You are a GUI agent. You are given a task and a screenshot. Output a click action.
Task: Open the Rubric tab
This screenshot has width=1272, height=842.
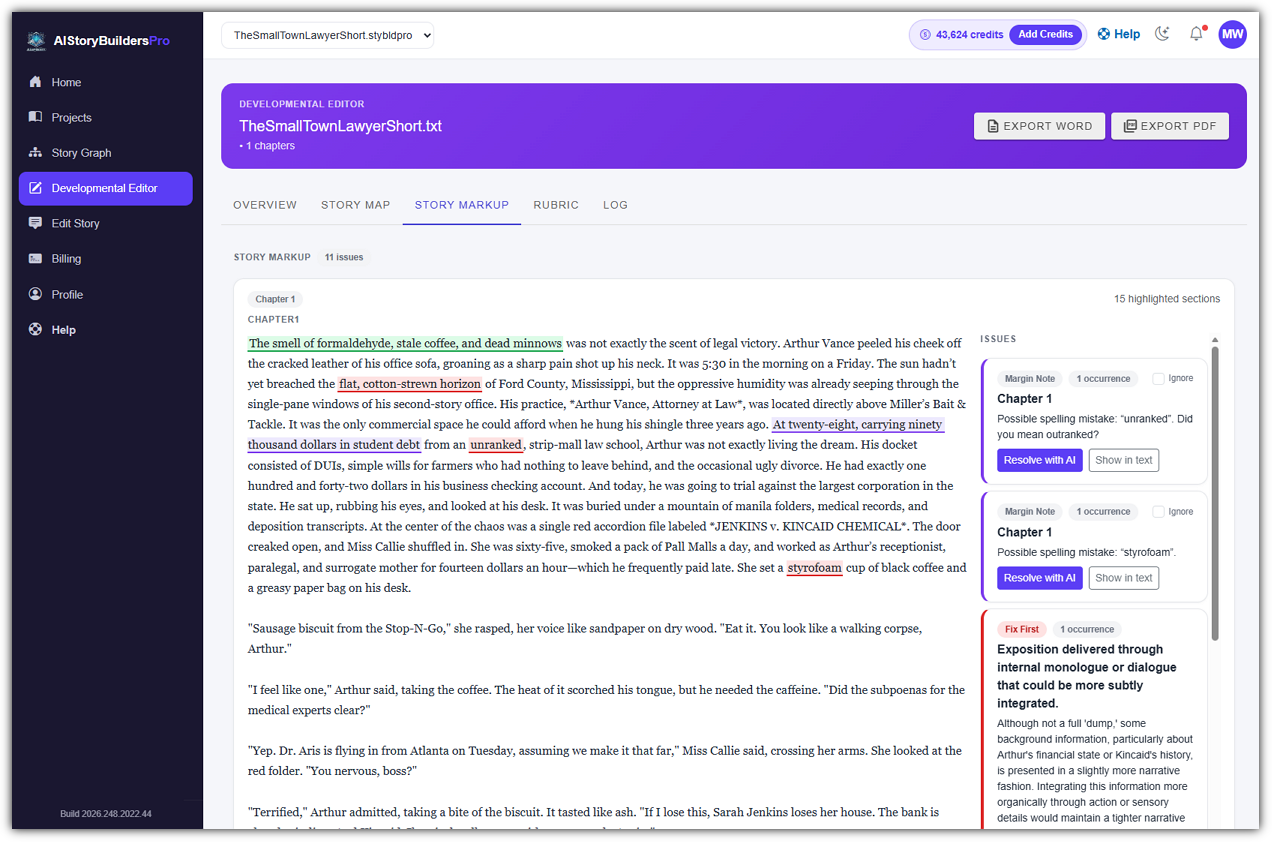pos(556,205)
